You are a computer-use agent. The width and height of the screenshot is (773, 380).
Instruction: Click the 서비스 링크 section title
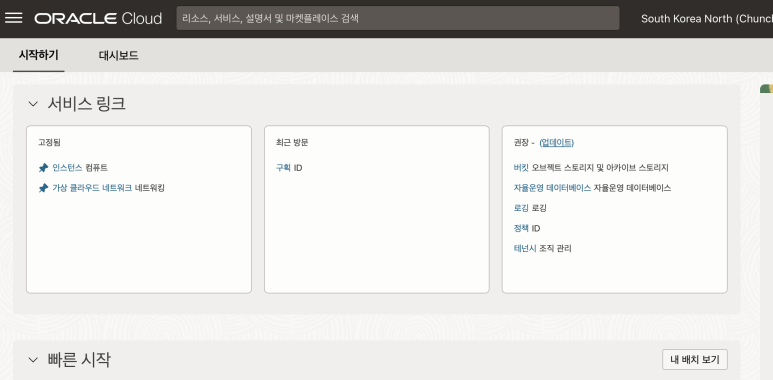tap(87, 104)
